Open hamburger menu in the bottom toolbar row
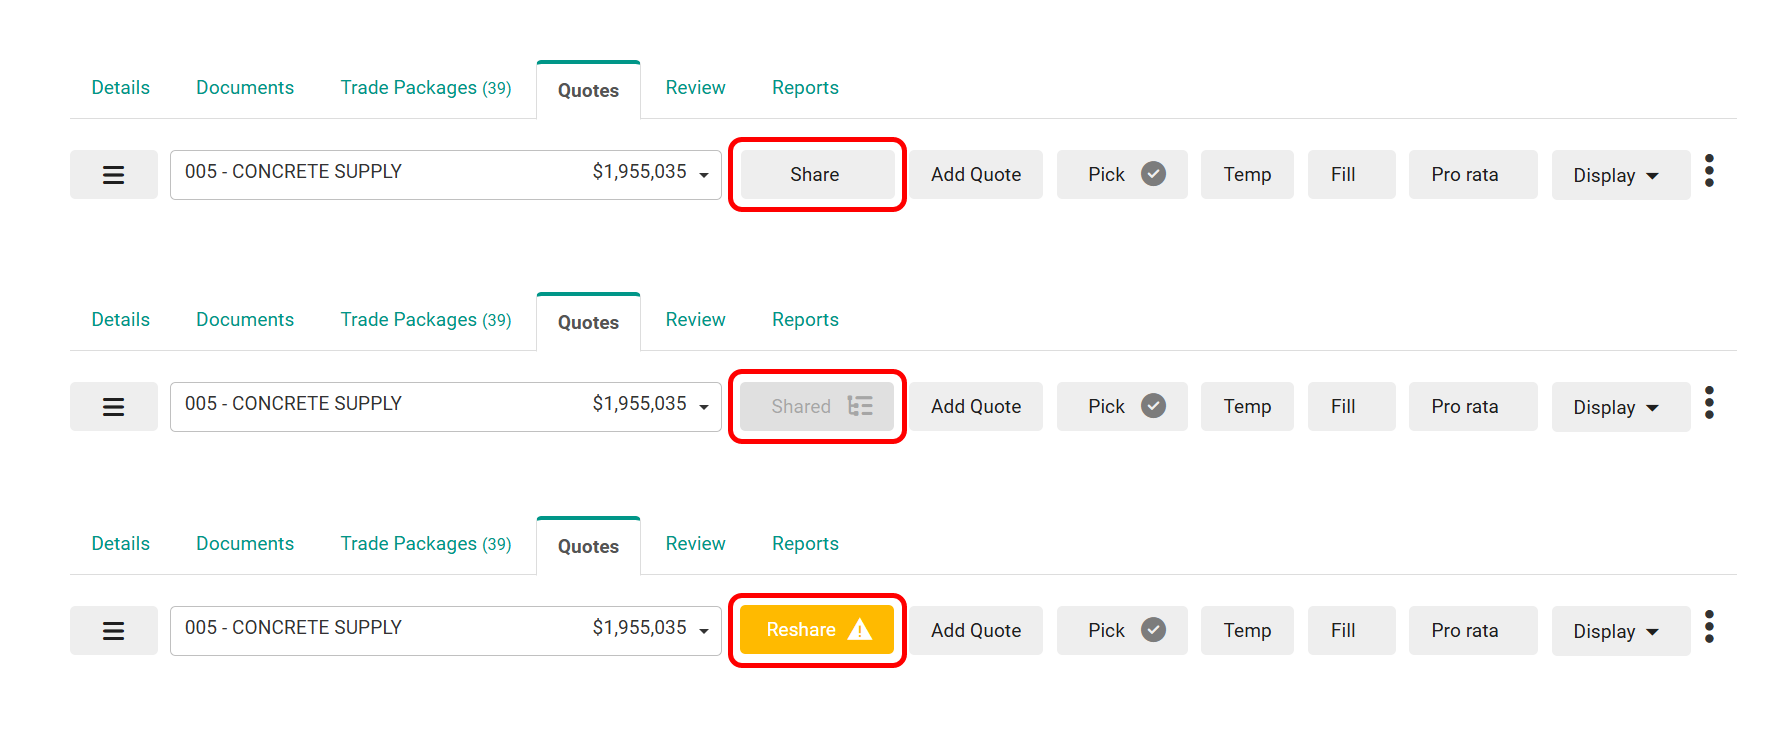The width and height of the screenshot is (1785, 735). [113, 631]
